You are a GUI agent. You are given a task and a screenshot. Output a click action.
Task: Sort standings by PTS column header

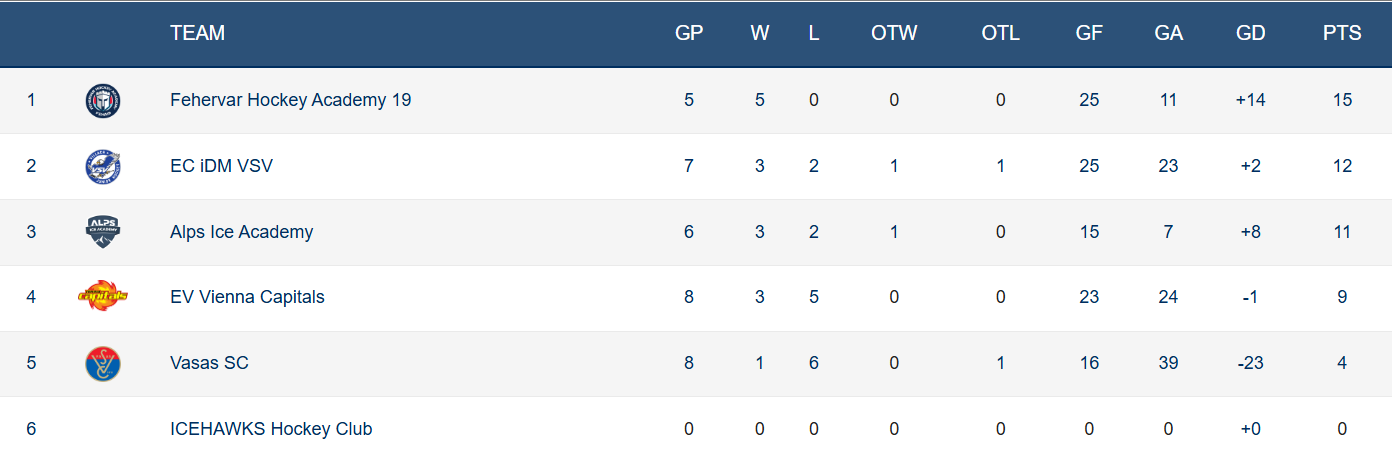click(x=1342, y=33)
